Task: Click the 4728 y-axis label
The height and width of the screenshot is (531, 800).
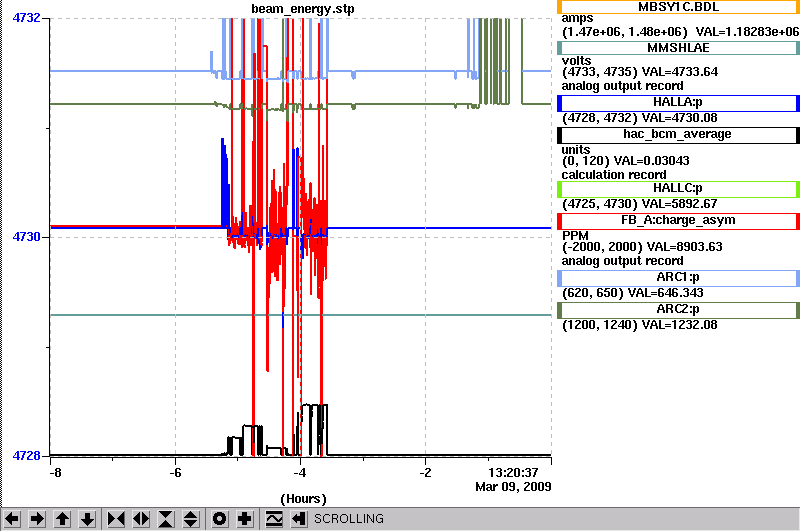Action: [x=27, y=456]
